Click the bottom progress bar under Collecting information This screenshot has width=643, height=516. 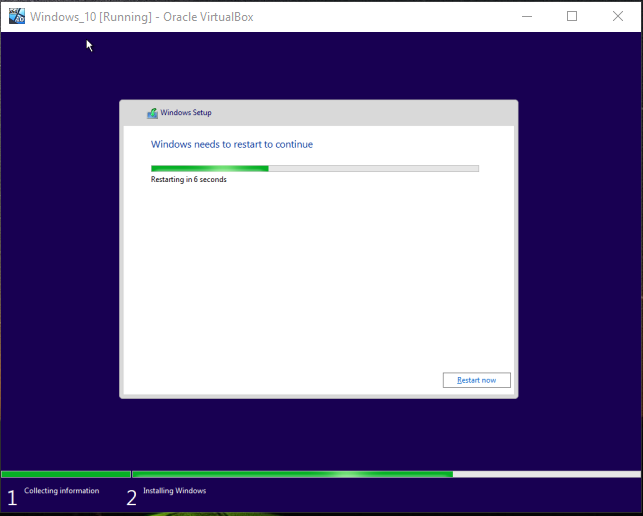pyautogui.click(x=65, y=474)
